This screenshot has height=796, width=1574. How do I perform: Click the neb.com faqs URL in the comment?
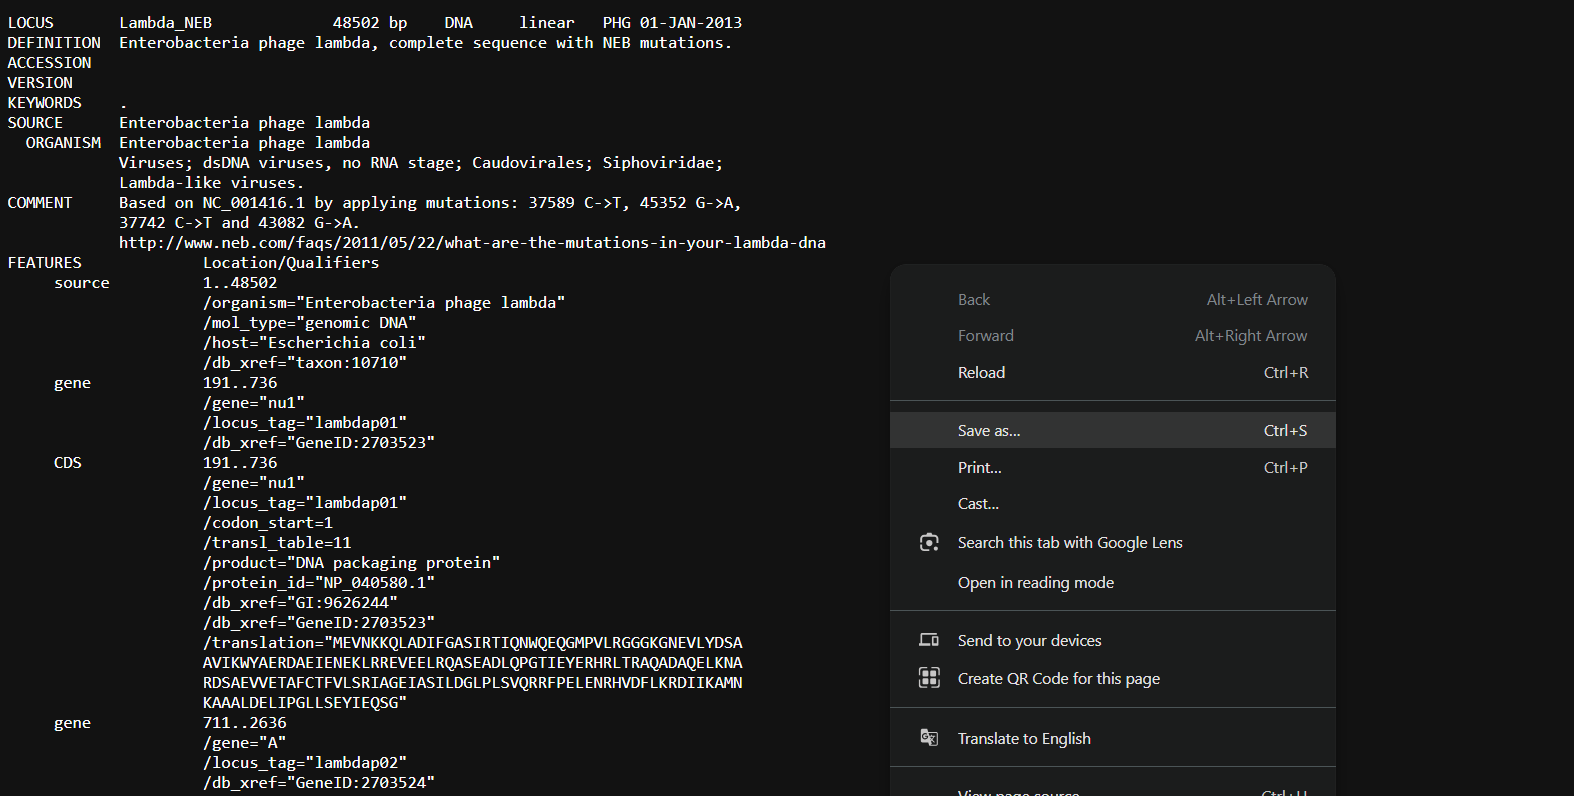472,243
